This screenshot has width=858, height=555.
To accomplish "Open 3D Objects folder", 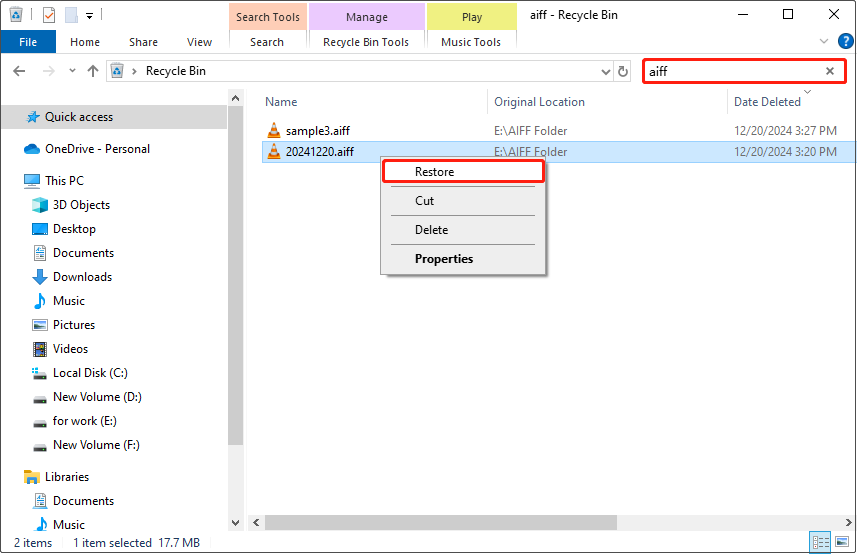I will (x=81, y=205).
